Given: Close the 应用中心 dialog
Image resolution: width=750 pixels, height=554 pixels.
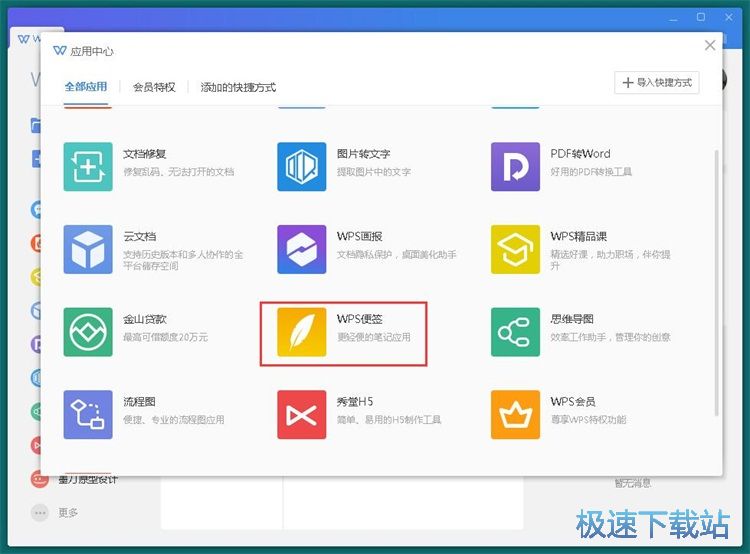Looking at the screenshot, I should pyautogui.click(x=710, y=46).
